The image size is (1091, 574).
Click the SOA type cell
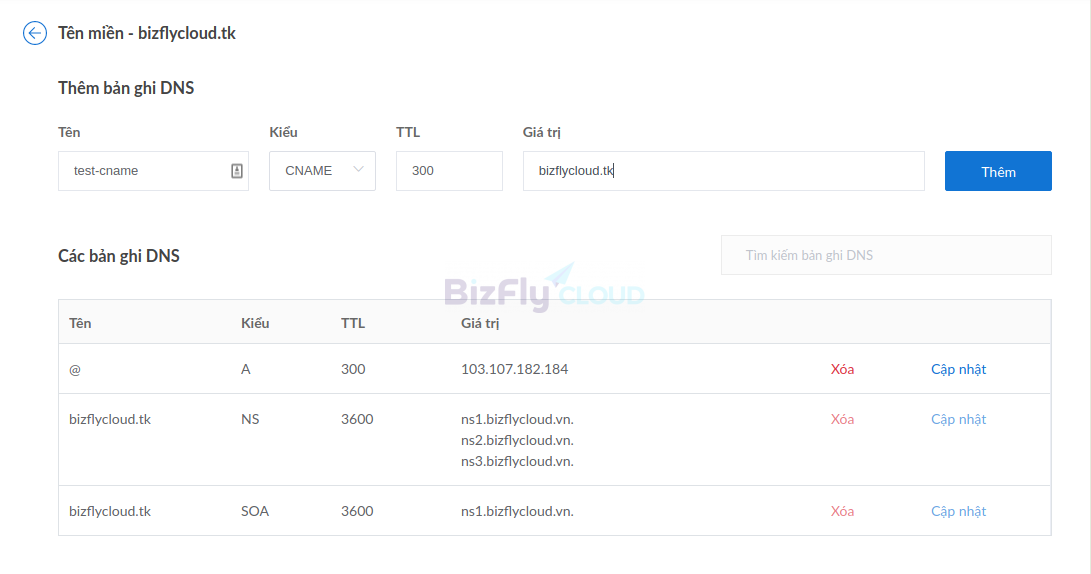pos(255,511)
